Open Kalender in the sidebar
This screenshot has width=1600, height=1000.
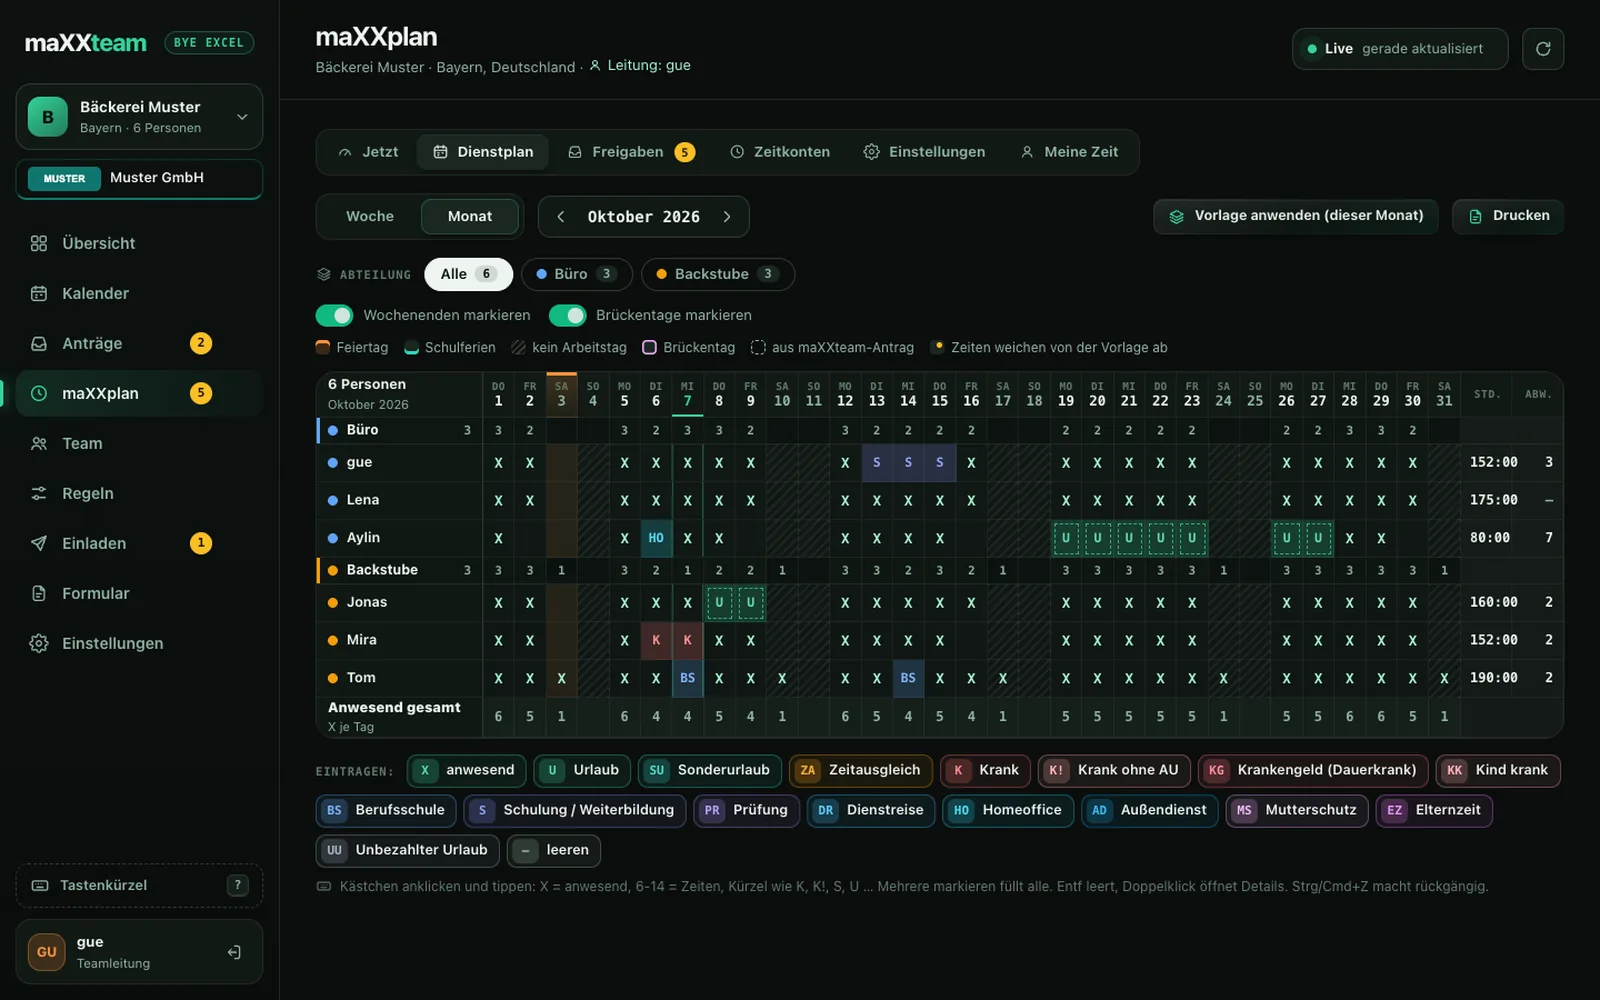pyautogui.click(x=139, y=293)
